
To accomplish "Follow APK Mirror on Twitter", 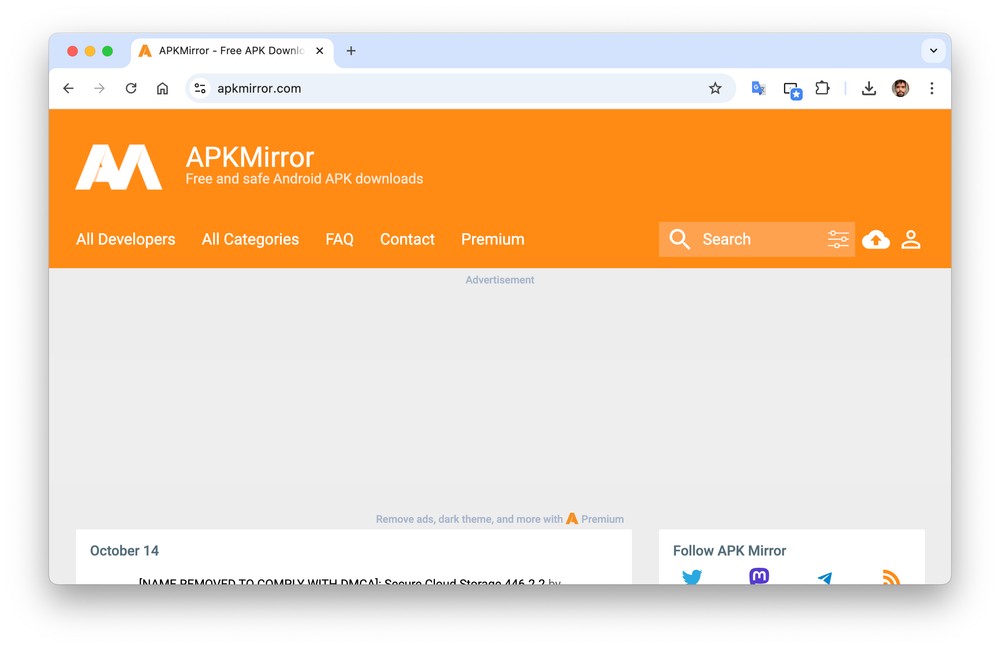I will pos(692,577).
